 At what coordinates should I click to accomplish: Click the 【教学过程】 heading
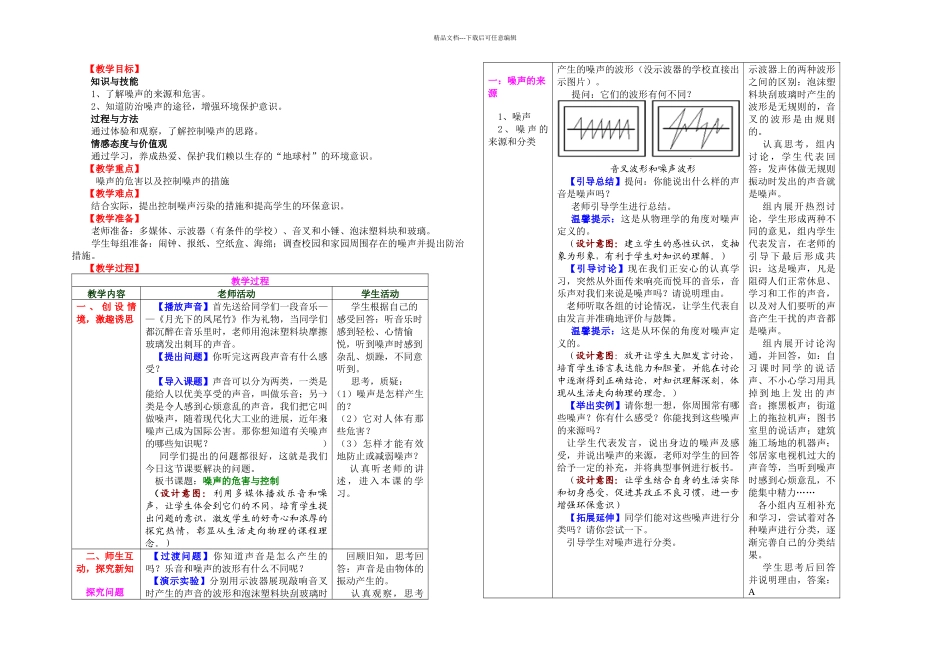(x=115, y=268)
